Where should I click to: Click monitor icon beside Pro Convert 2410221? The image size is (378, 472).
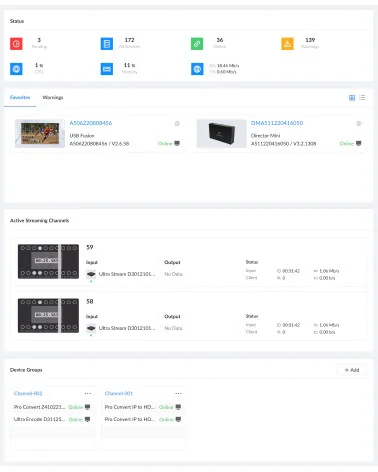click(87, 407)
